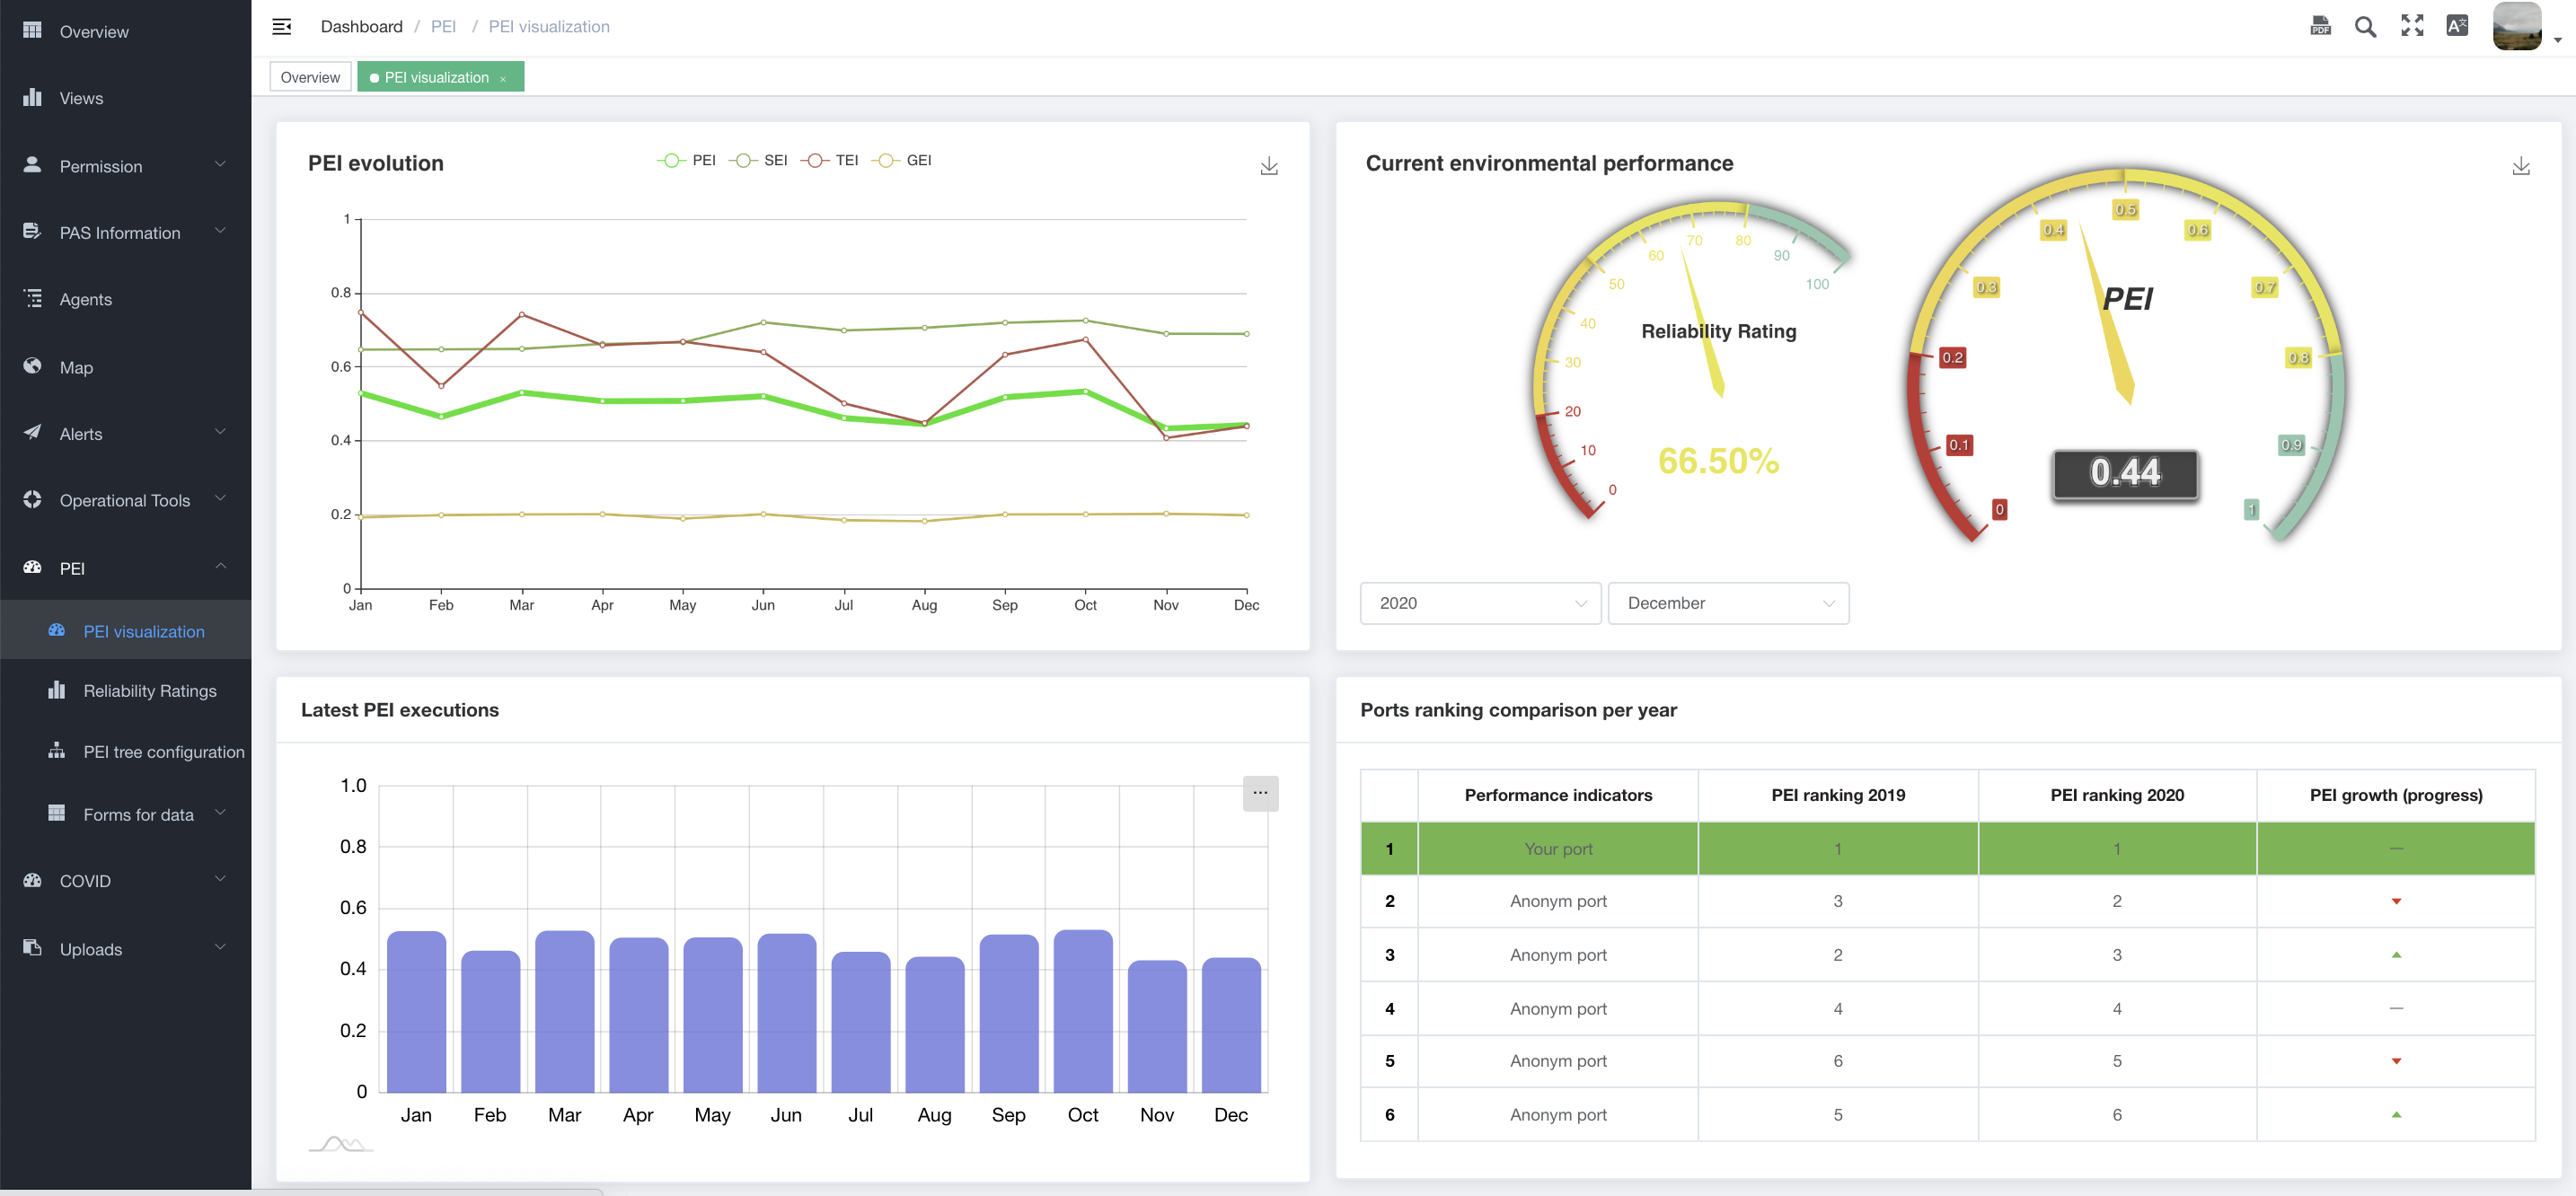
Task: Click the Views bar chart icon
Action: (32, 97)
